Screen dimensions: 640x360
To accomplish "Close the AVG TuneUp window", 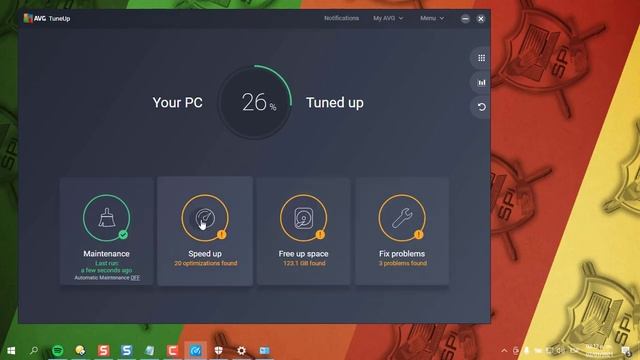I will coord(481,19).
